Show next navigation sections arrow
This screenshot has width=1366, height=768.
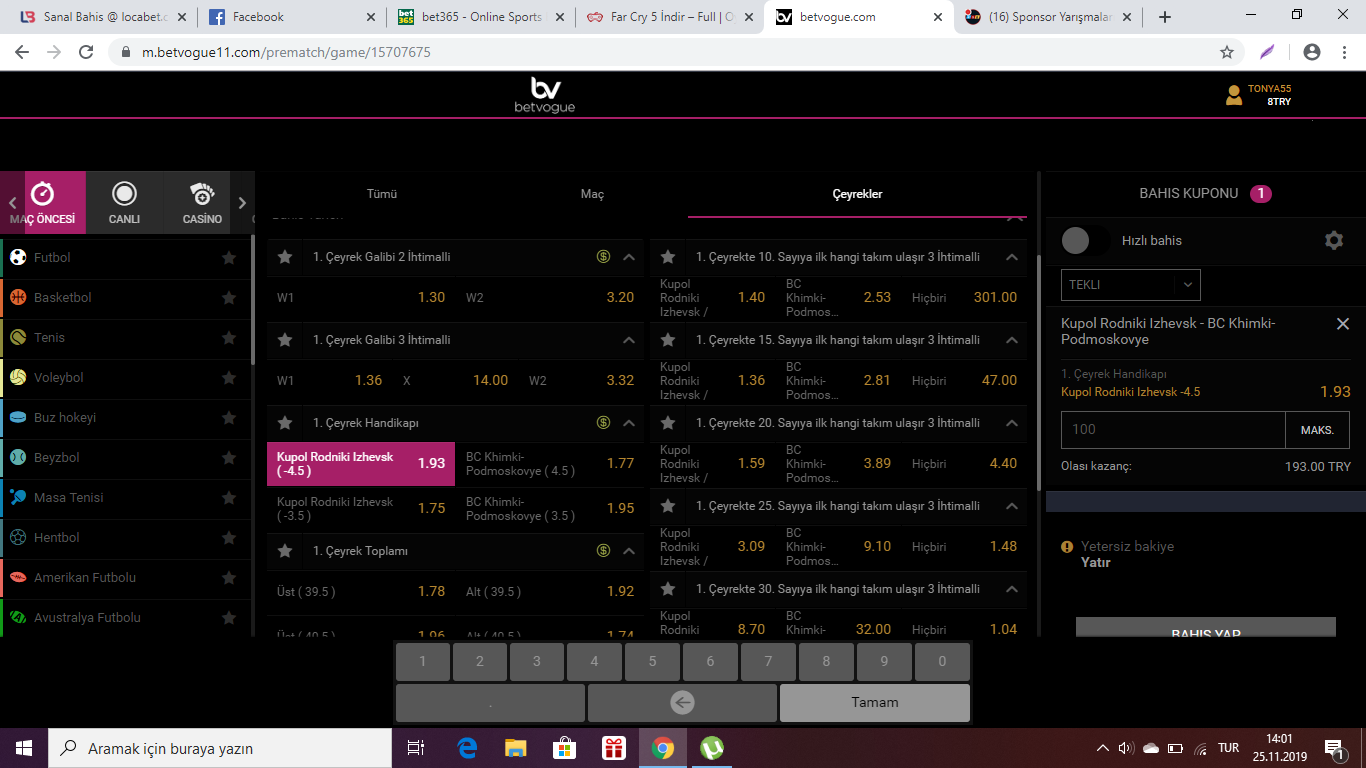coord(242,203)
